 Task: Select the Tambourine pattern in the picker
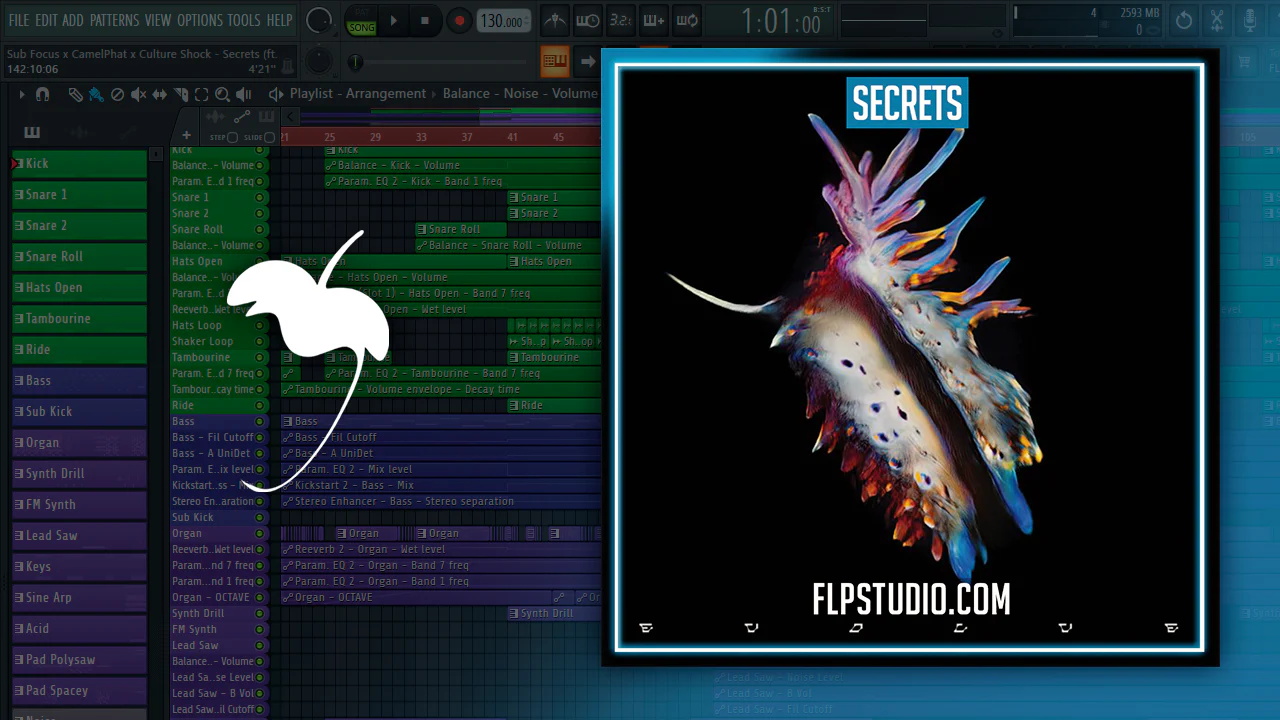tap(80, 318)
